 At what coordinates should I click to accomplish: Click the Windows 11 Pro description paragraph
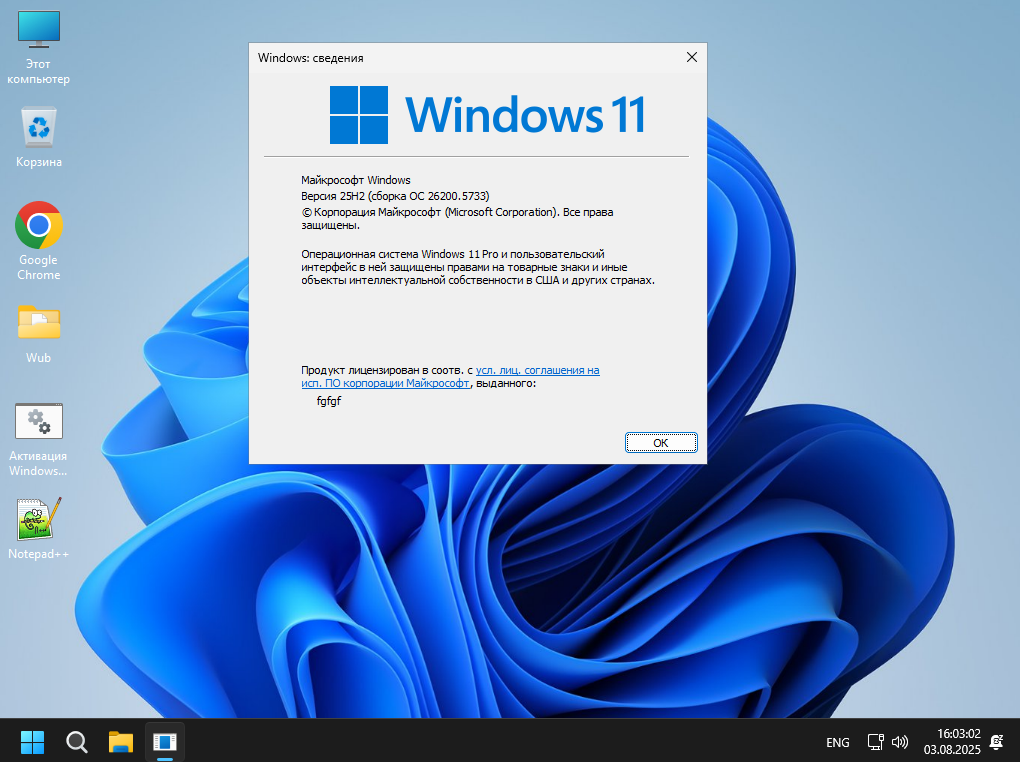[477, 267]
